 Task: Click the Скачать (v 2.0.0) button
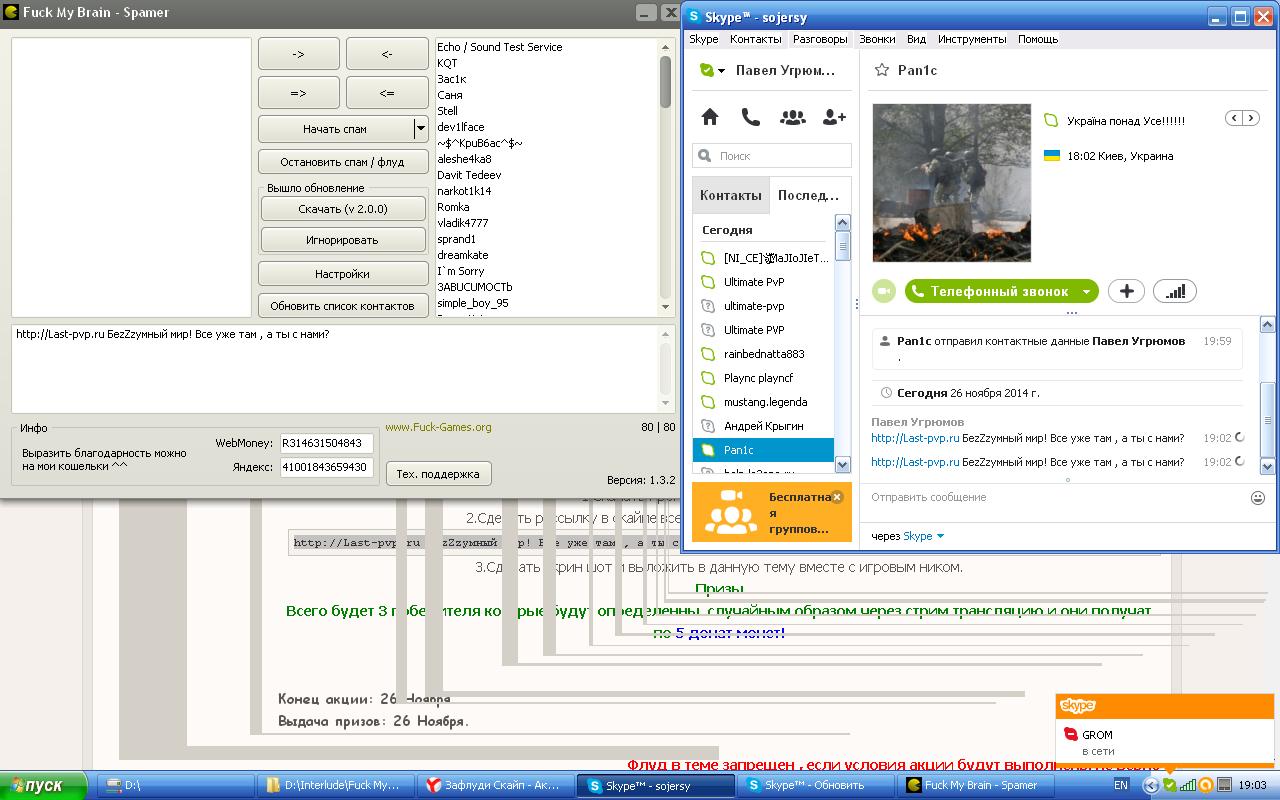tap(343, 209)
